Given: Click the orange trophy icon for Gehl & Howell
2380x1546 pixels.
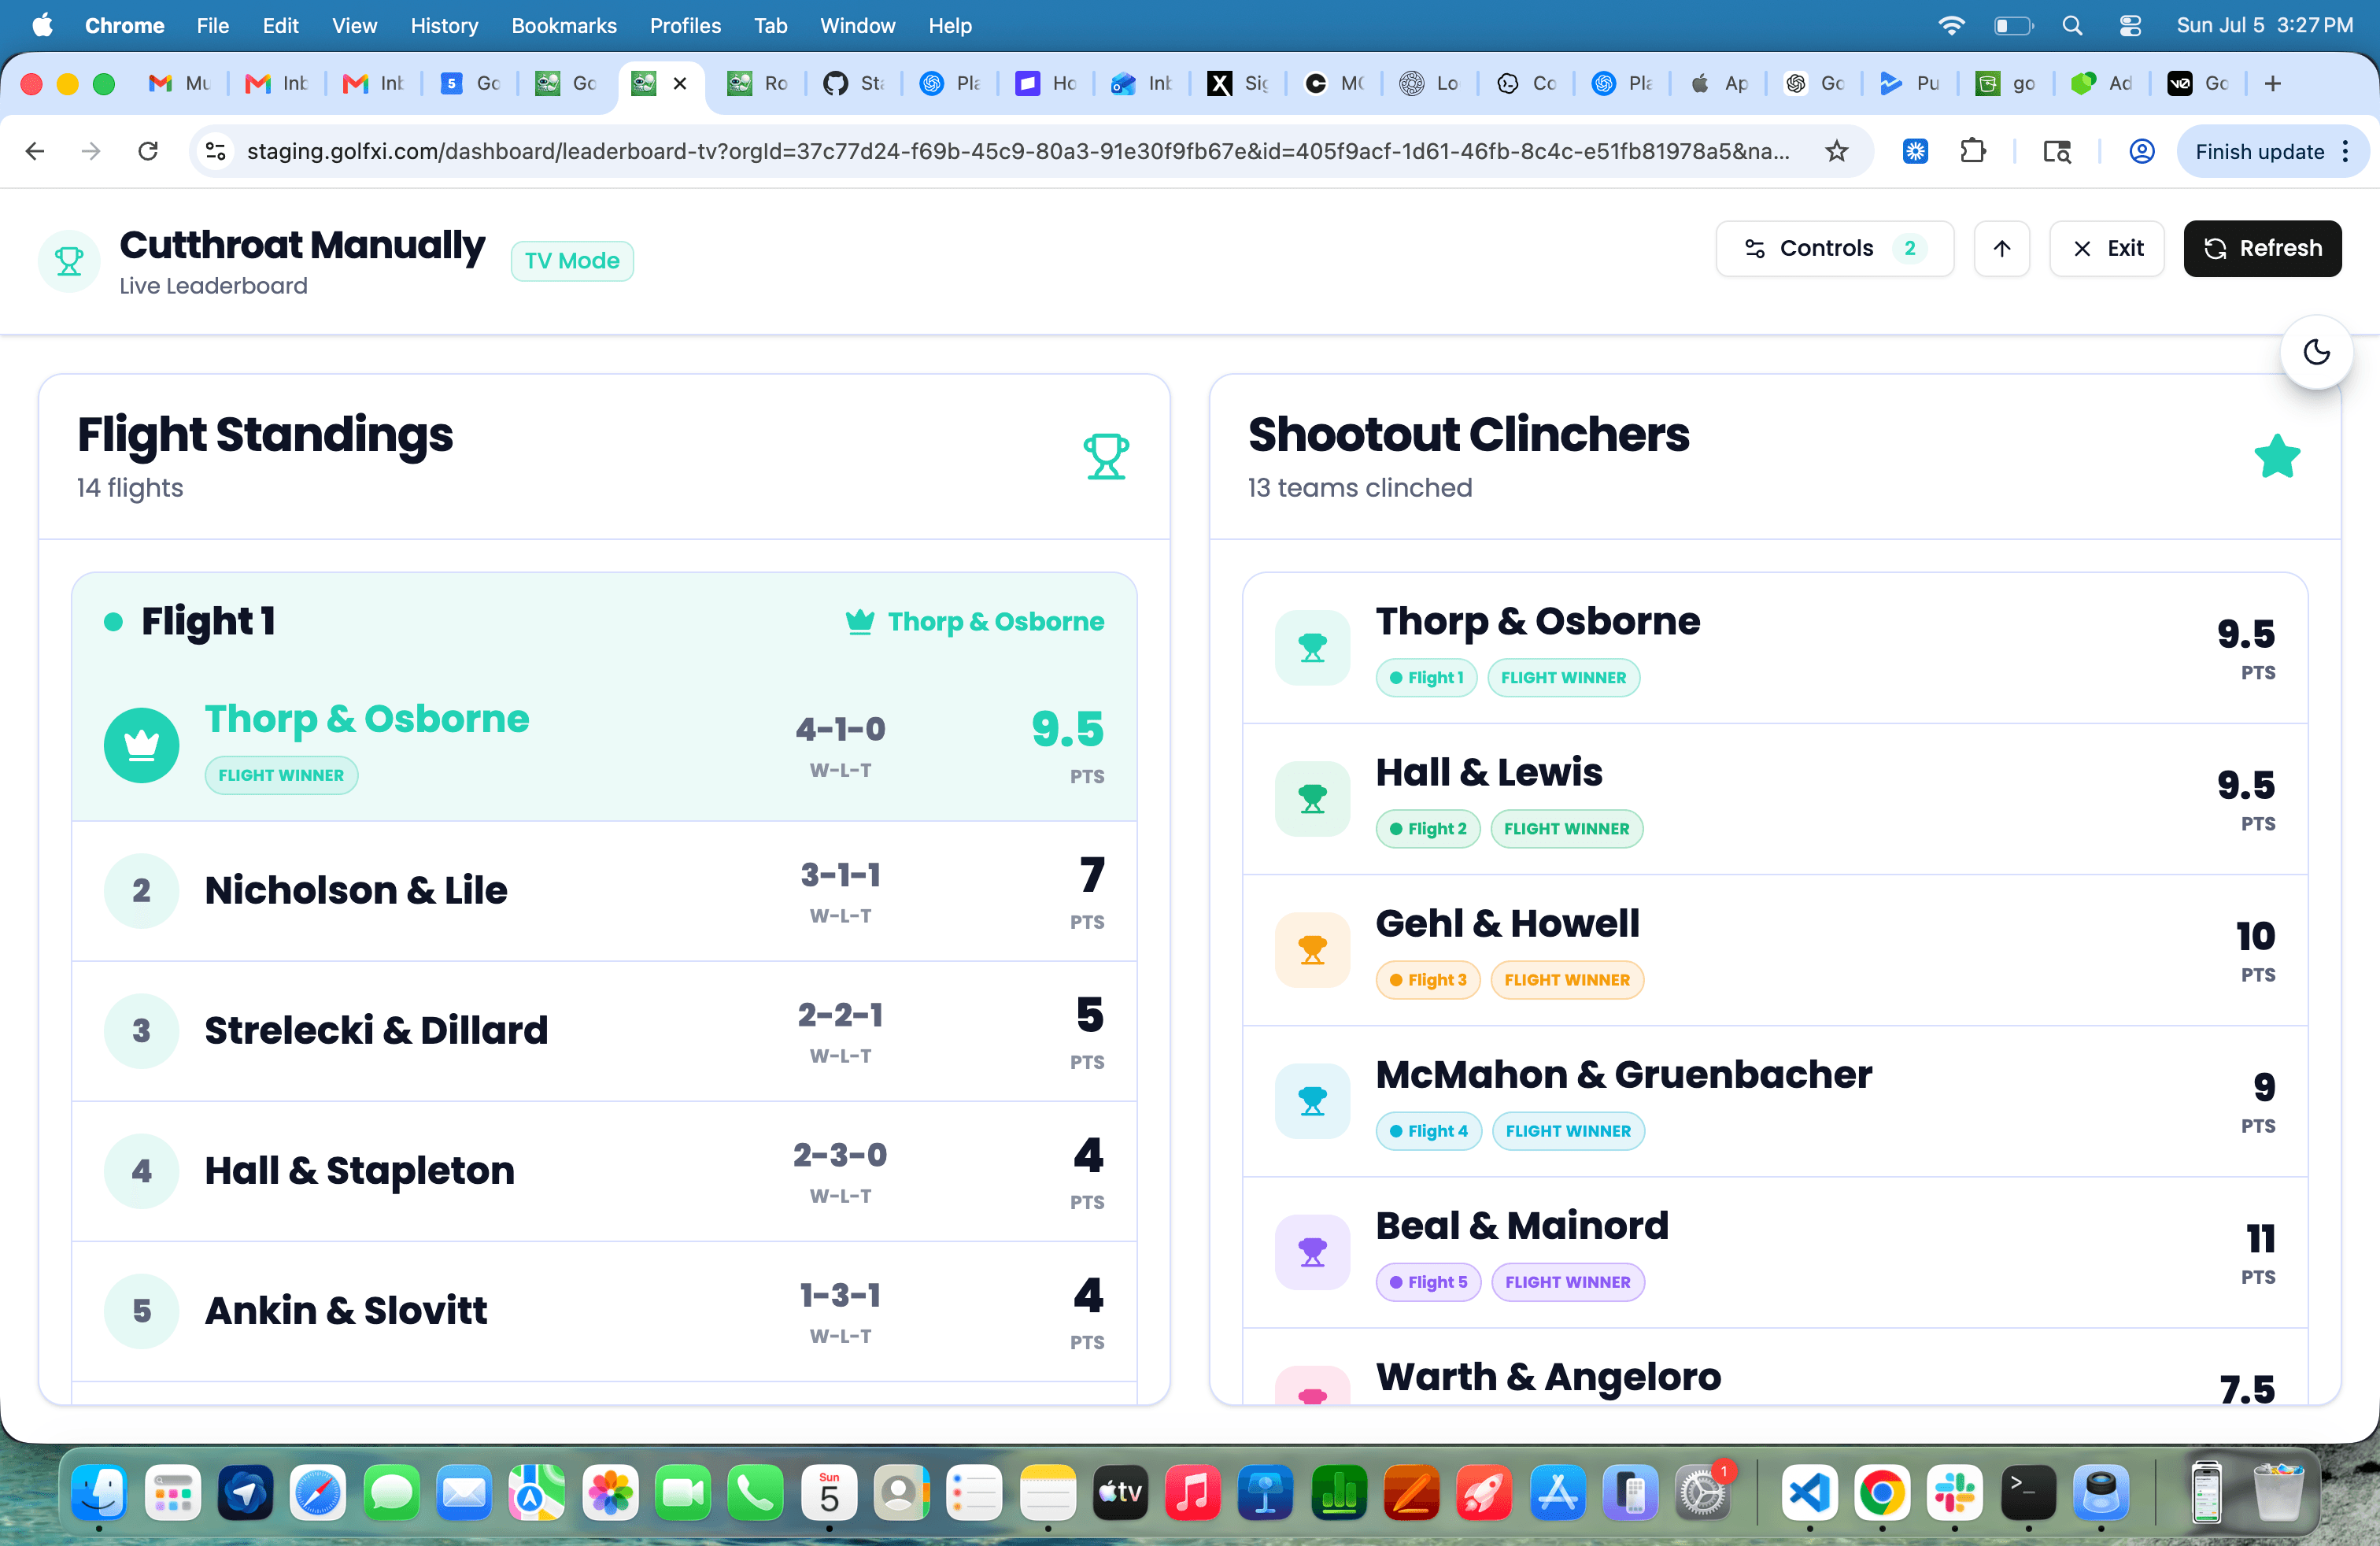Looking at the screenshot, I should pyautogui.click(x=1312, y=950).
